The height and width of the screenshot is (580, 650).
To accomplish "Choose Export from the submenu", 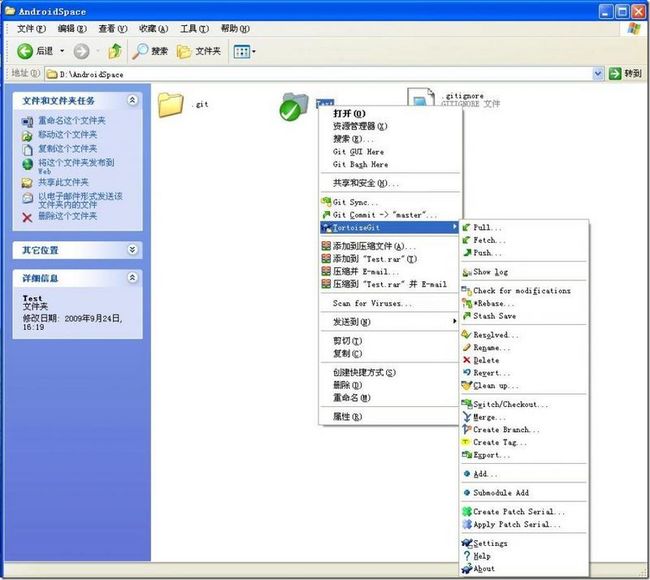I will pos(524,455).
